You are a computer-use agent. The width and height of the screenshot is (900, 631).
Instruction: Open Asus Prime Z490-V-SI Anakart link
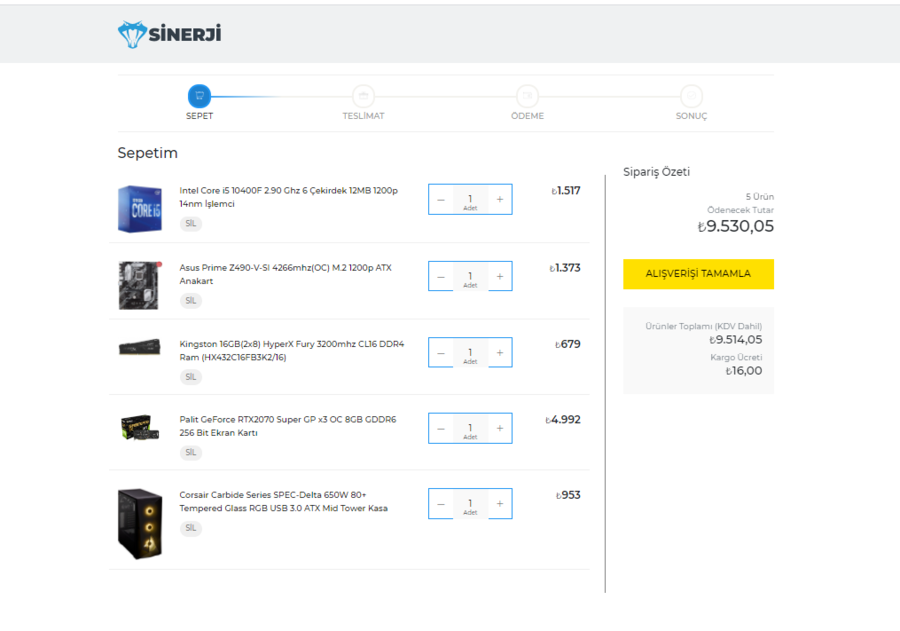(x=285, y=274)
